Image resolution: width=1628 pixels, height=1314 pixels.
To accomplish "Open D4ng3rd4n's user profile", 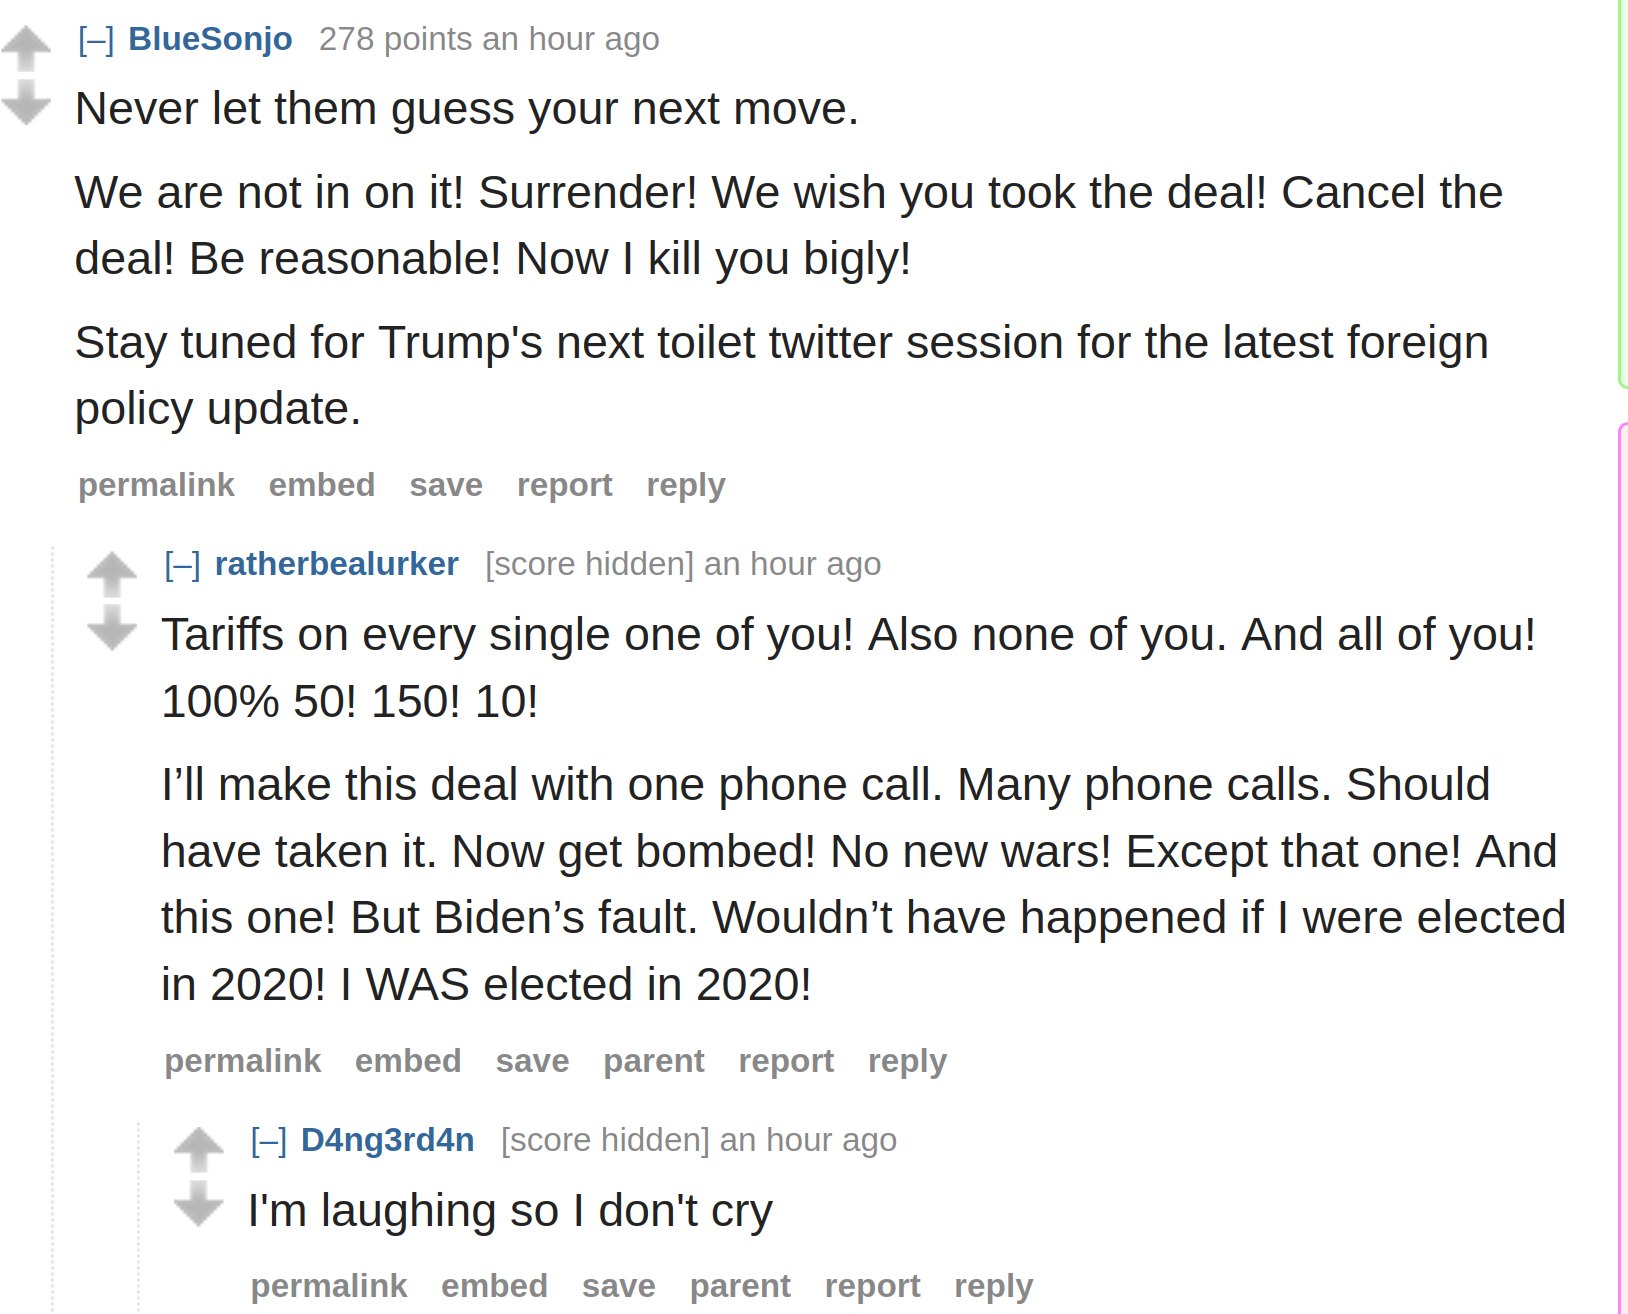I will click(388, 1140).
